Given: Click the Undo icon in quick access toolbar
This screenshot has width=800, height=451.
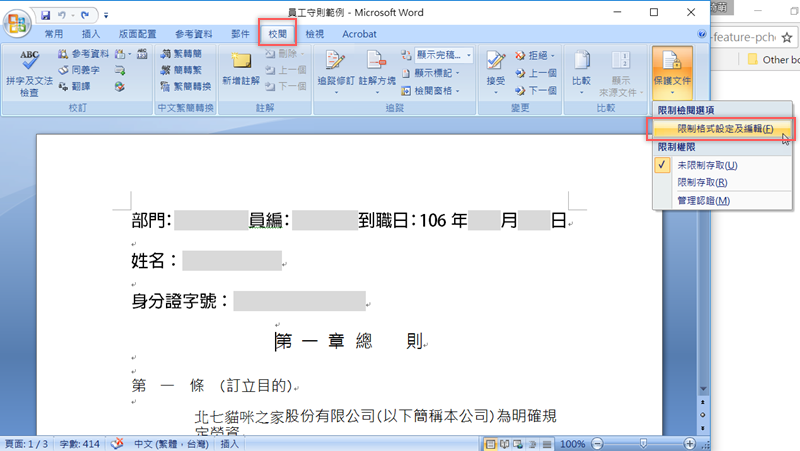Looking at the screenshot, I should coord(62,15).
